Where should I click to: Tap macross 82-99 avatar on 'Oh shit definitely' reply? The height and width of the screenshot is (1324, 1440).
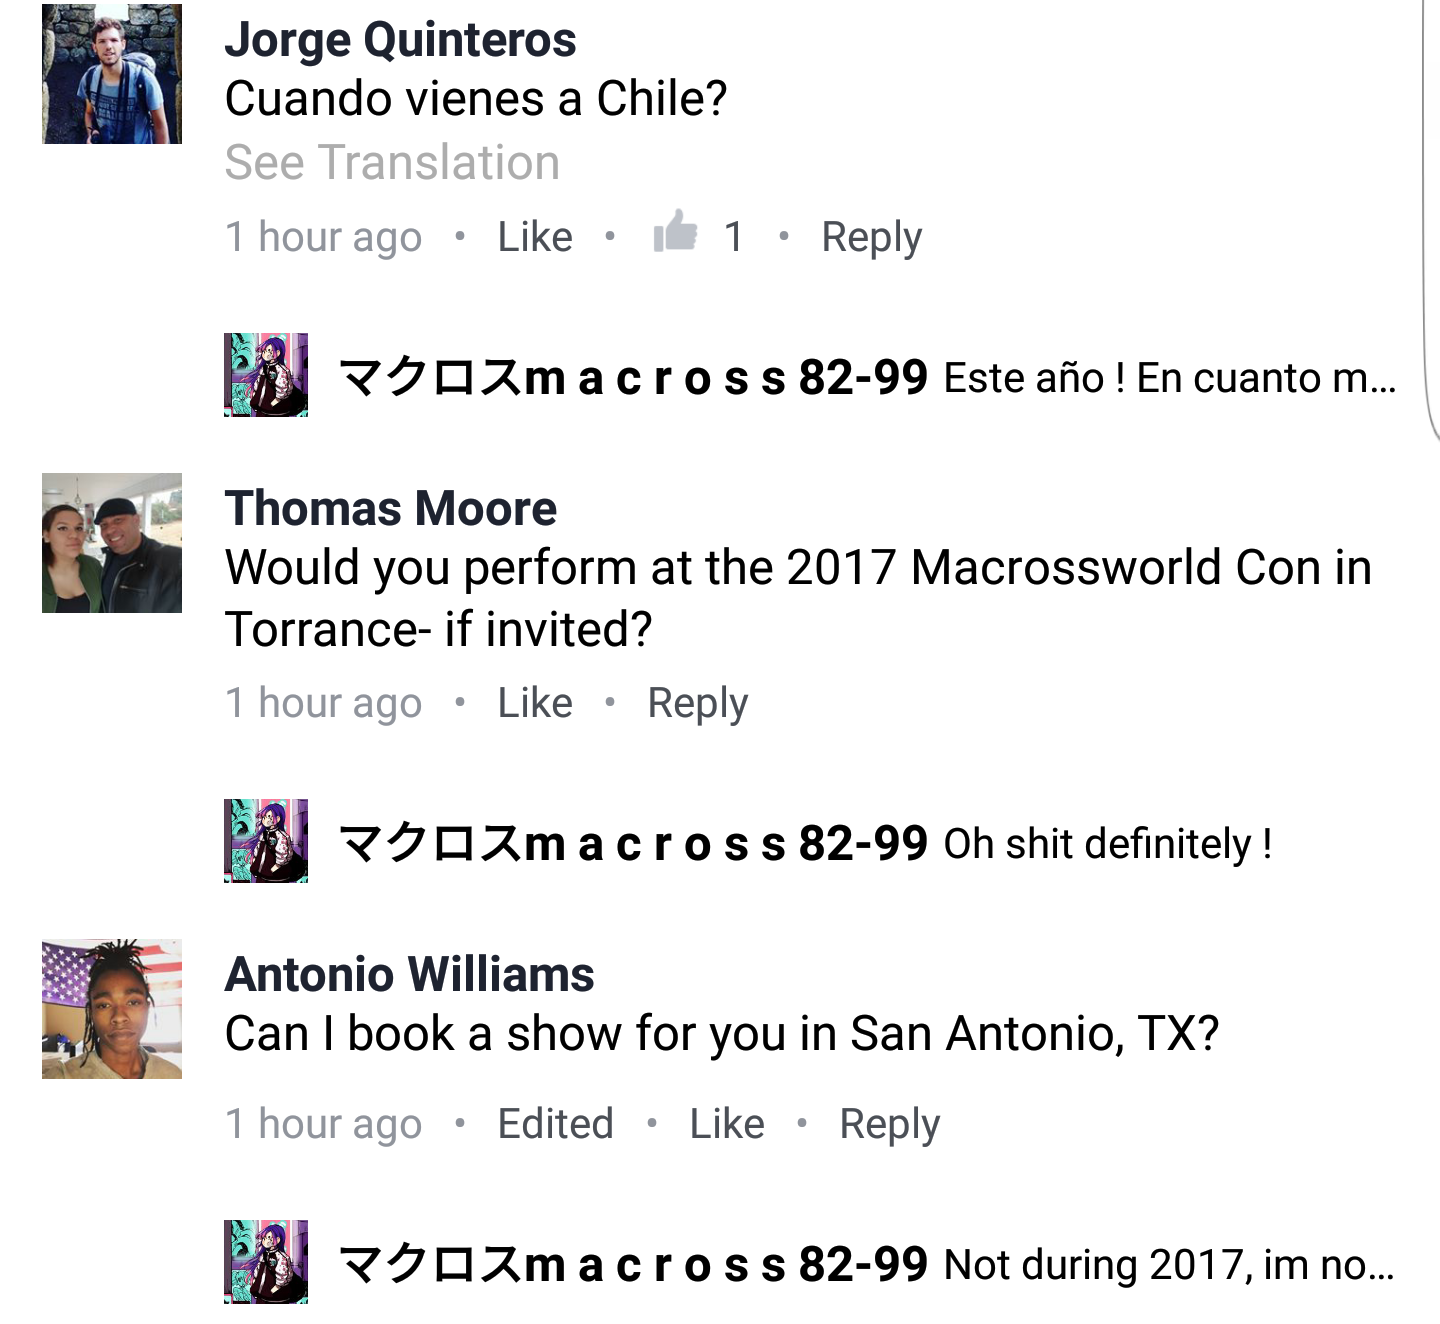point(266,841)
